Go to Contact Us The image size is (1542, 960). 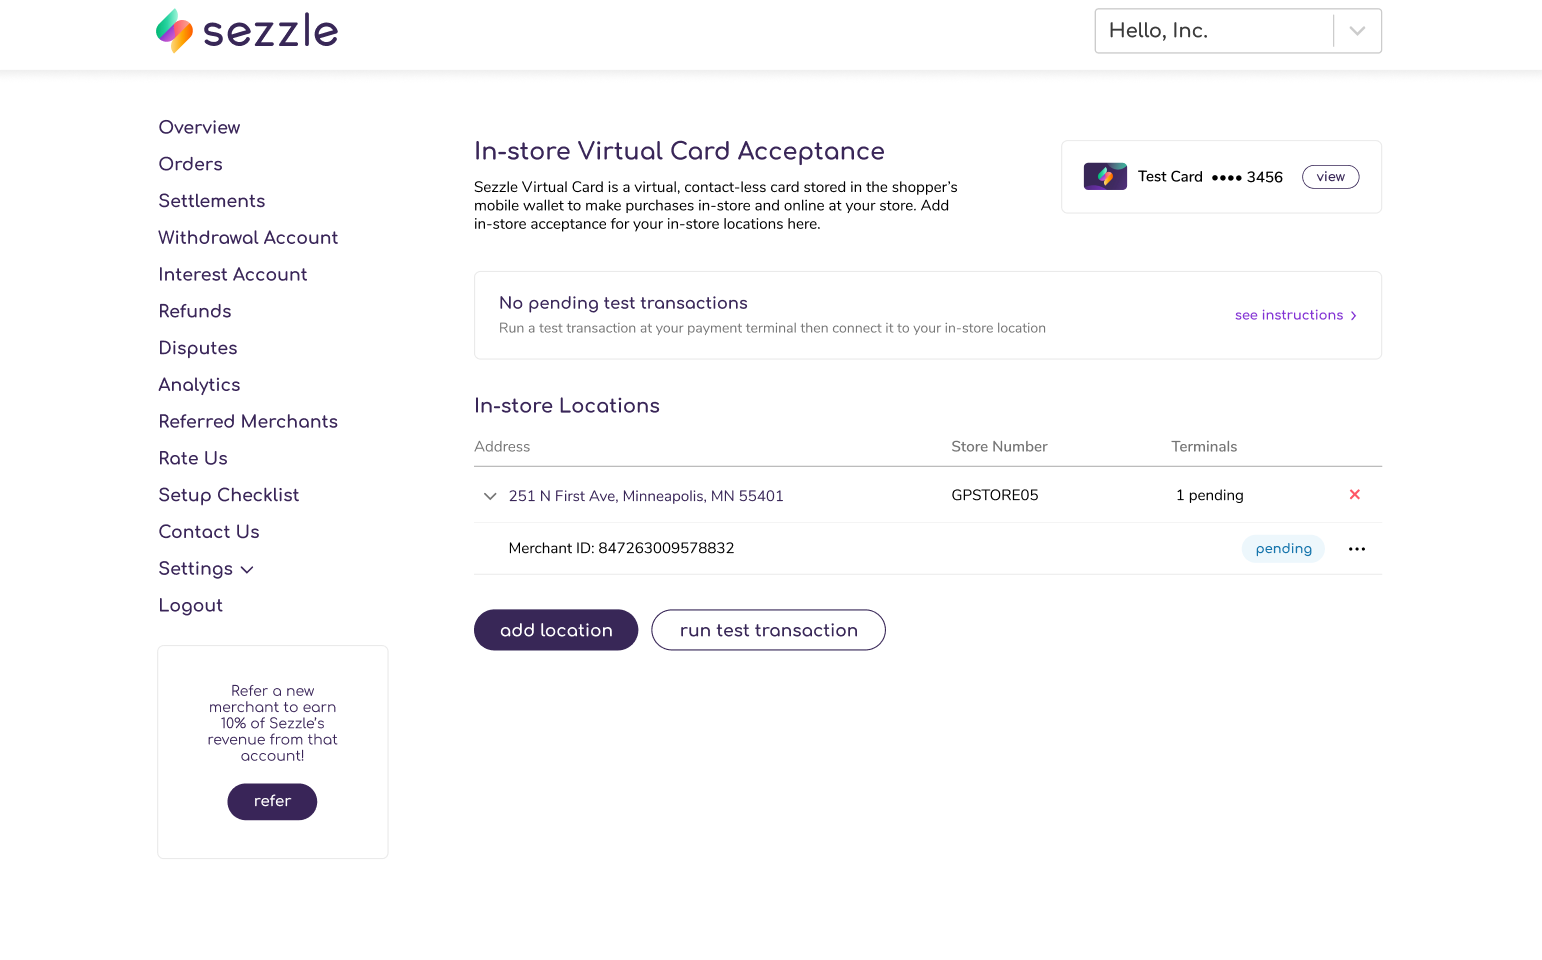(208, 532)
